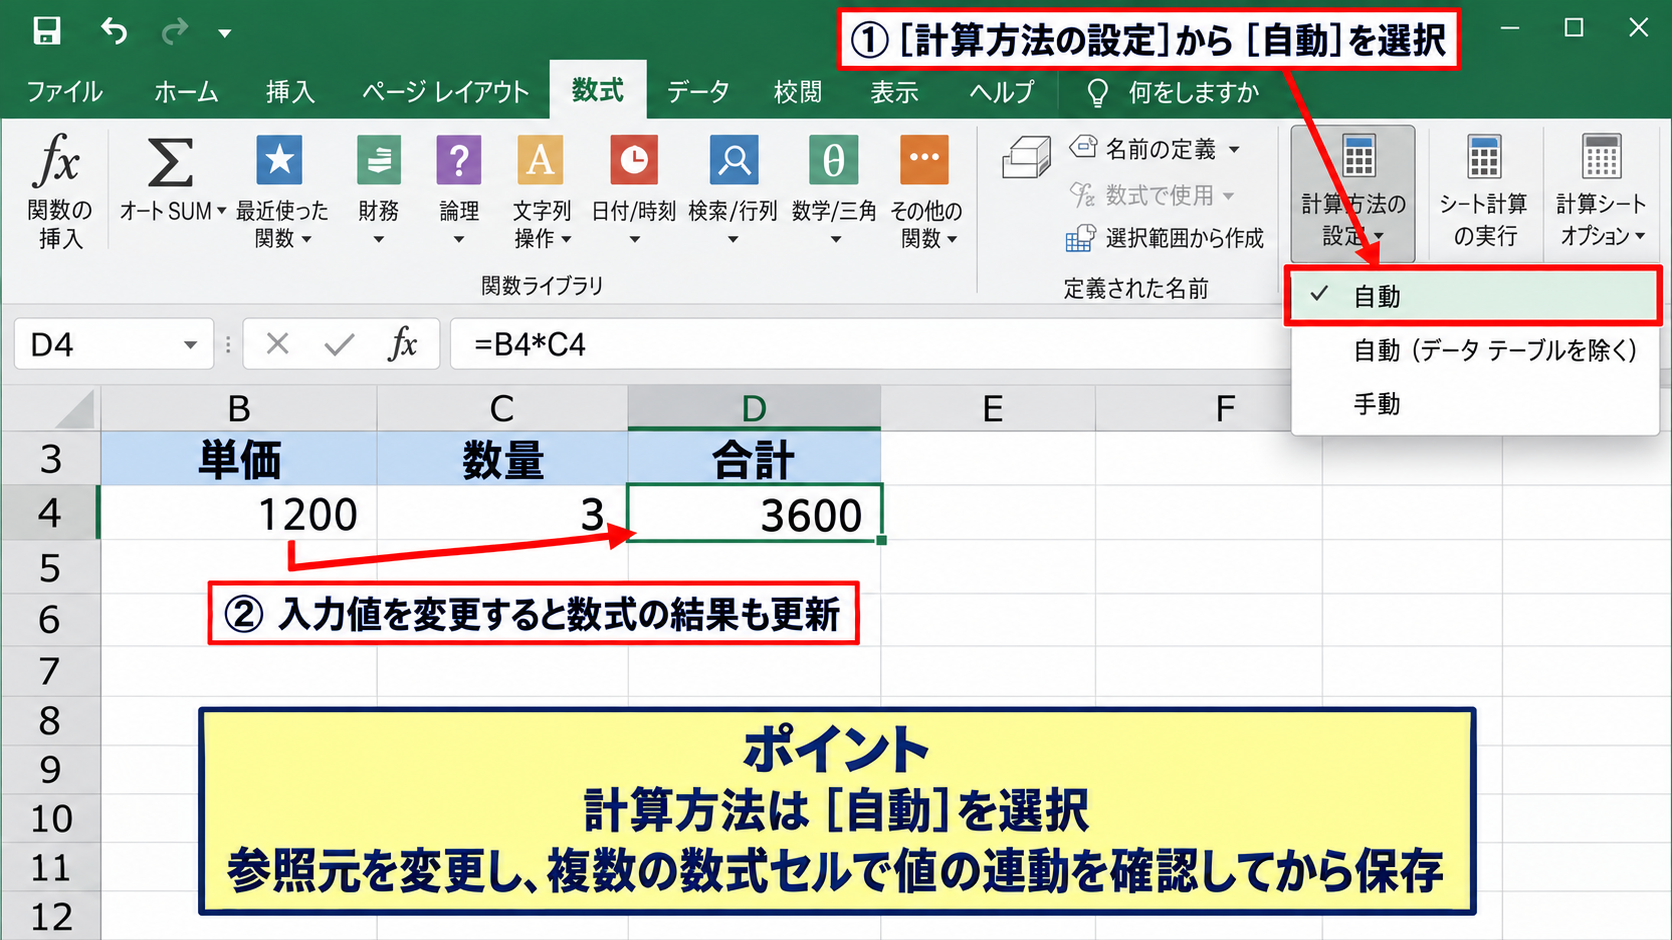The height and width of the screenshot is (940, 1672).
Task: Switch to the ファイル tab
Action: (x=65, y=92)
